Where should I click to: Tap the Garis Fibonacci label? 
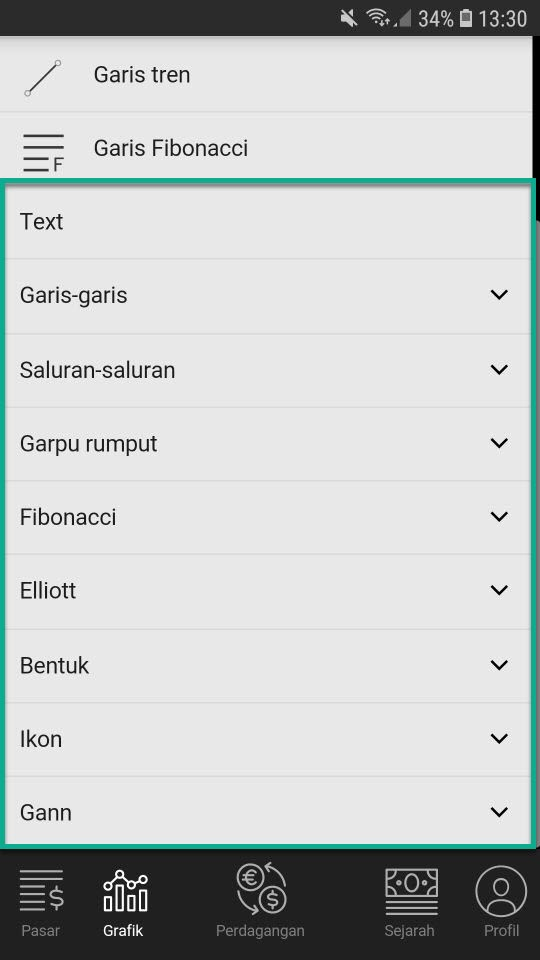pos(171,148)
